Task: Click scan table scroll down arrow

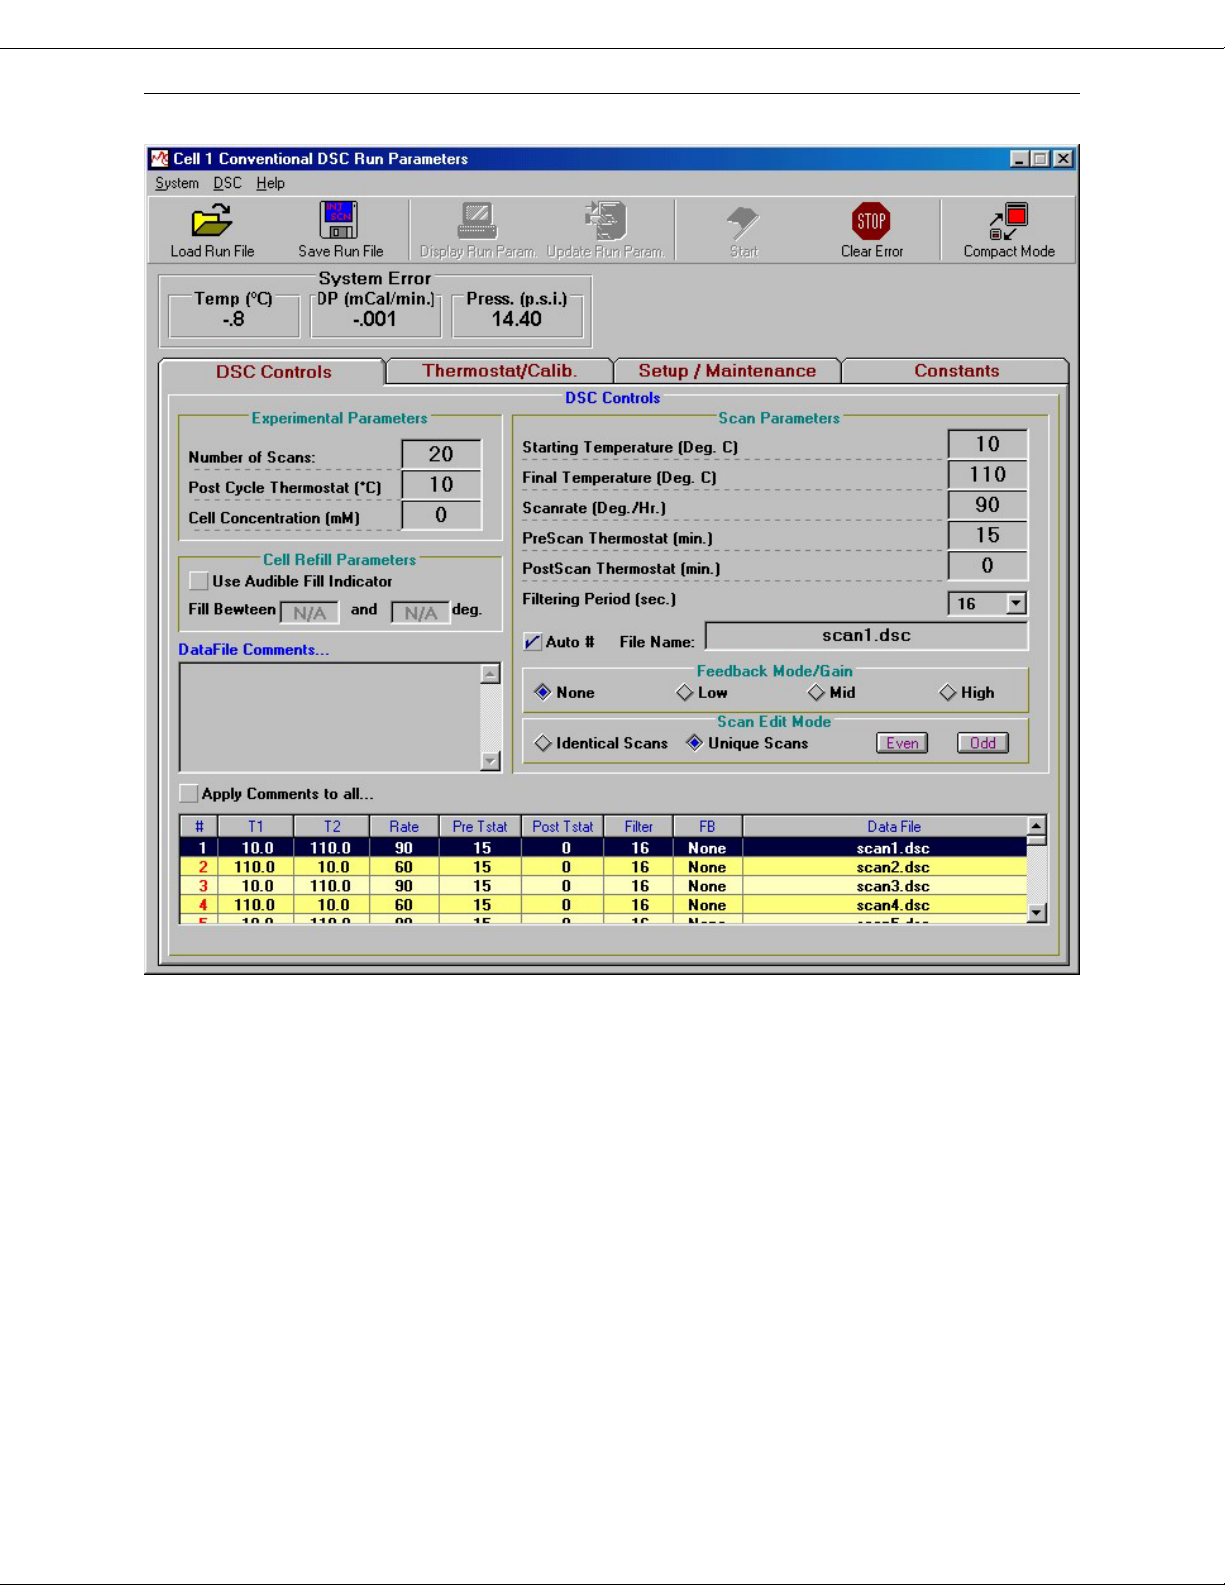Action: click(1037, 912)
